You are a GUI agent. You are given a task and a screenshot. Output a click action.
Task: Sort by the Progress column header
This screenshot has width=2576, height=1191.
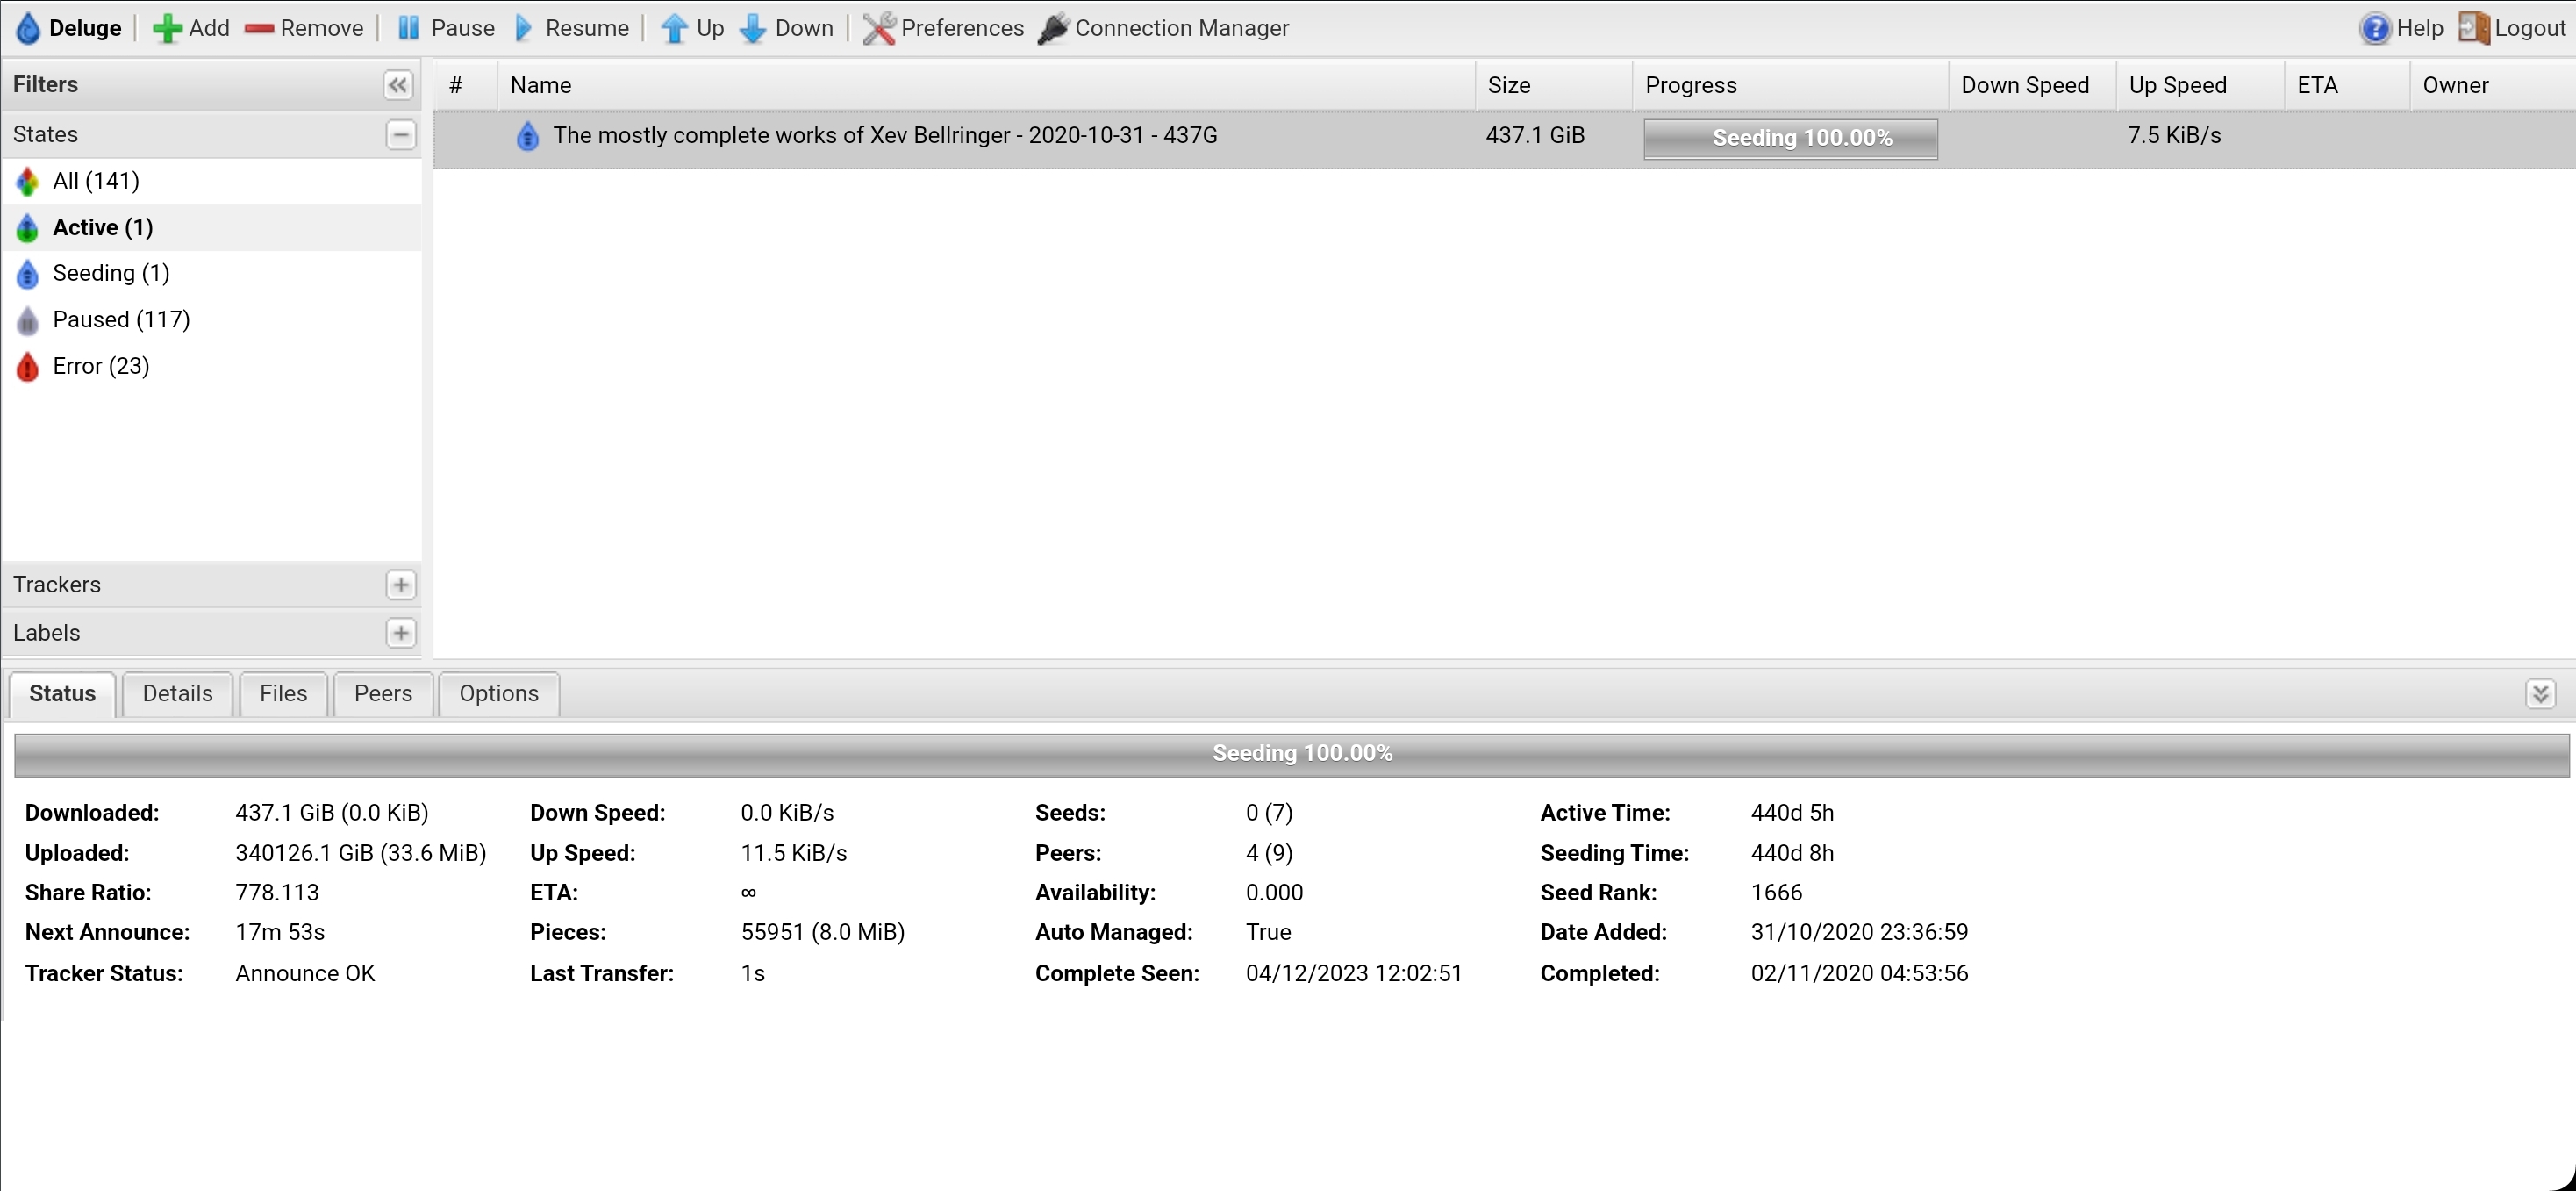(1790, 85)
